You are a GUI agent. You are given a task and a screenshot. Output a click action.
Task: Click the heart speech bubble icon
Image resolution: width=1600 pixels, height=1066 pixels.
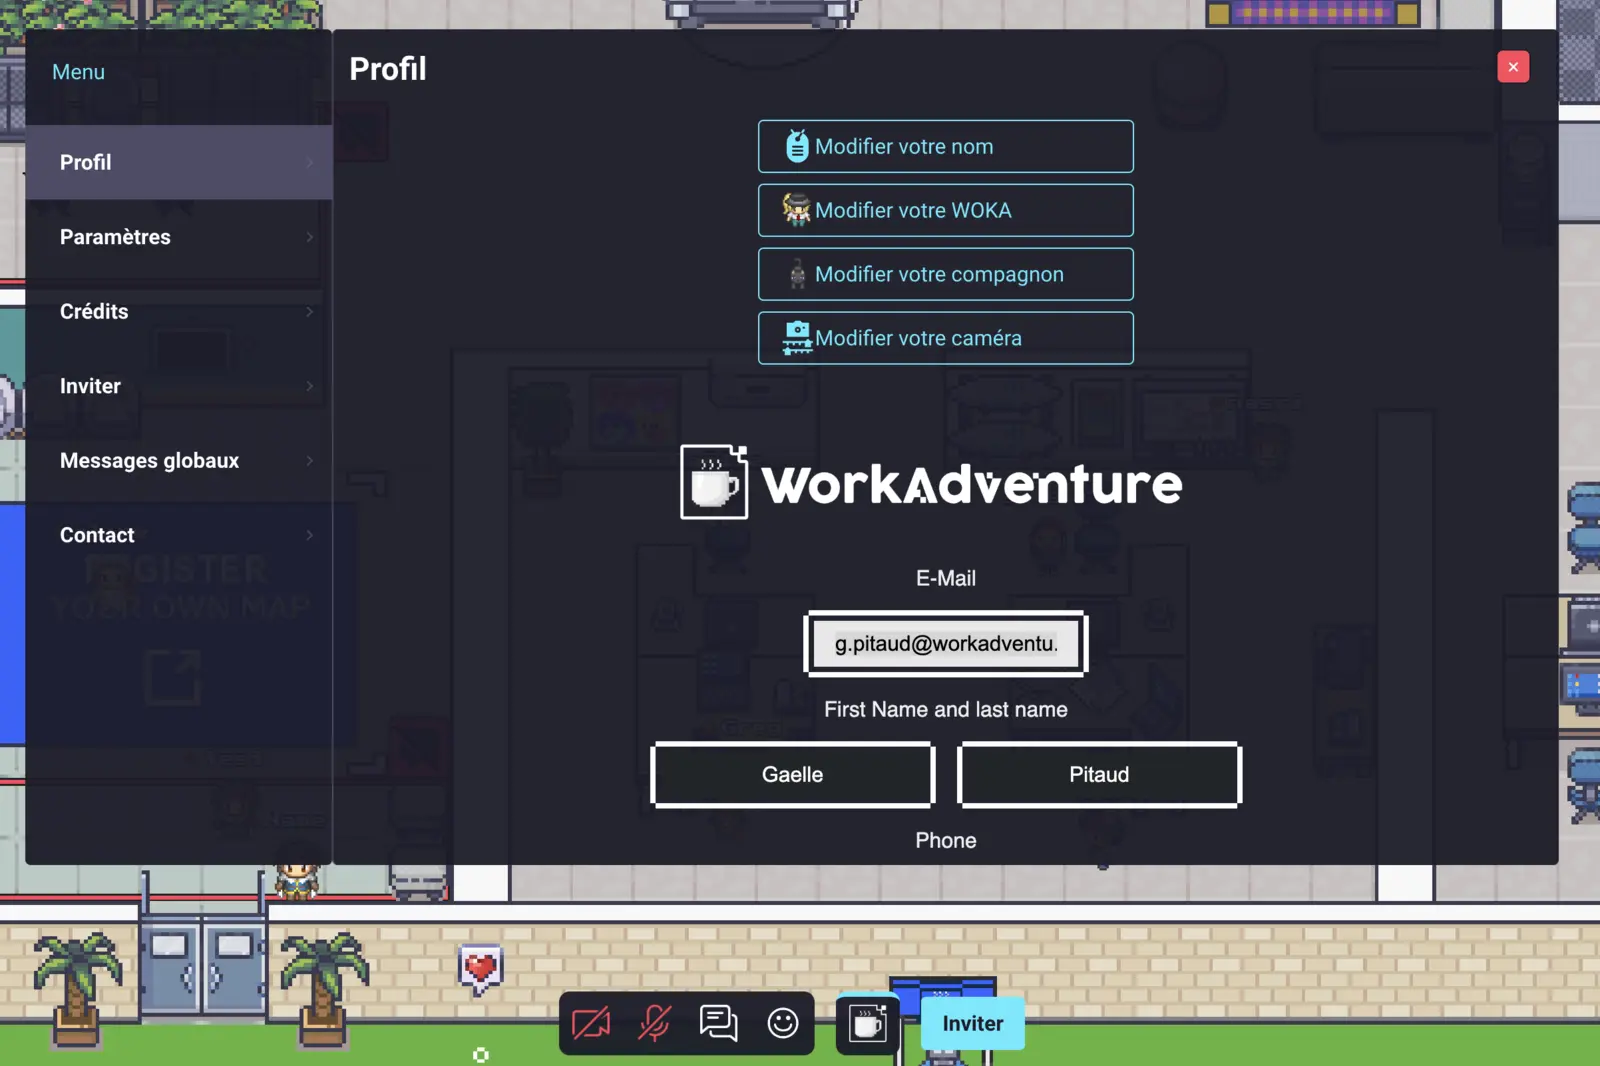click(x=480, y=968)
